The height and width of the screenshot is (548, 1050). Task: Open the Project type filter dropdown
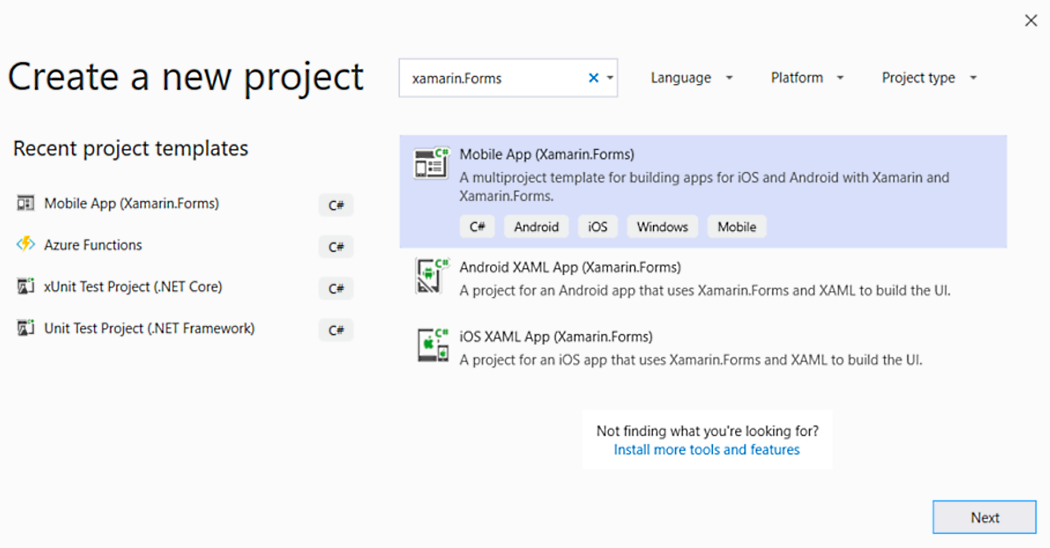[x=929, y=78]
